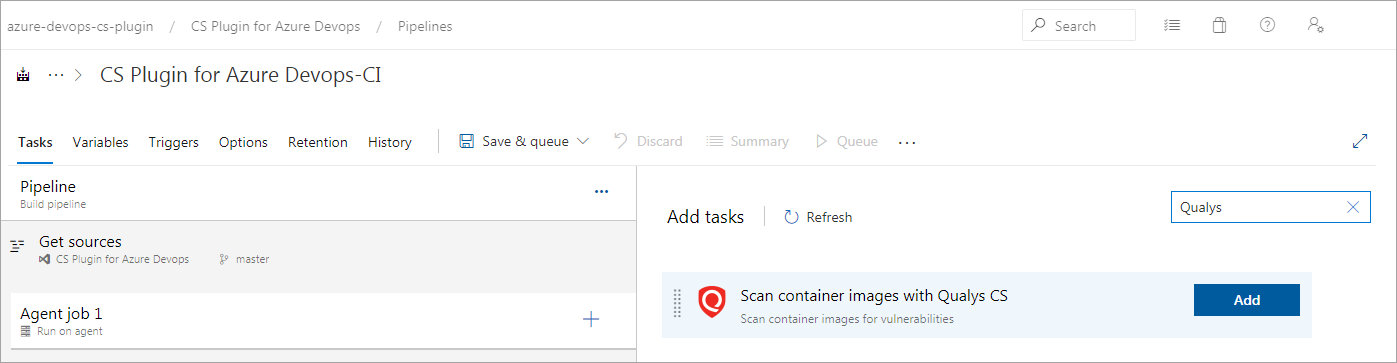
Task: Go to CS Plugin for Azure Devops breadcrumb
Action: coord(275,26)
